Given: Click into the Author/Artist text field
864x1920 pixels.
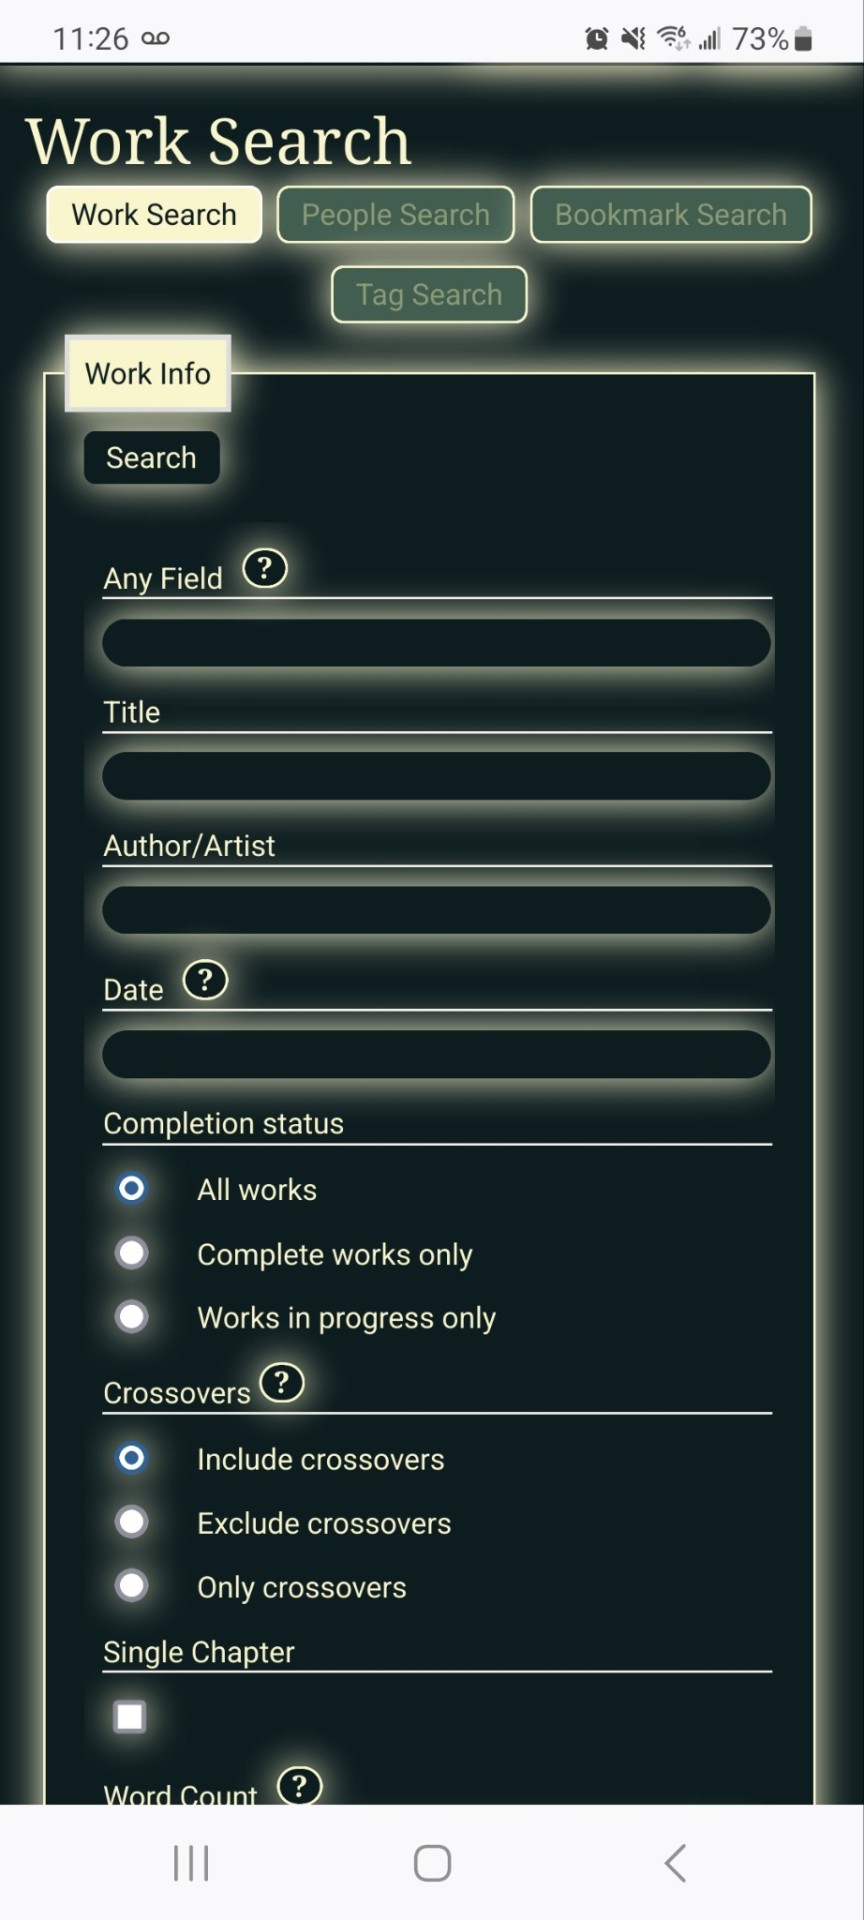Looking at the screenshot, I should [436, 910].
